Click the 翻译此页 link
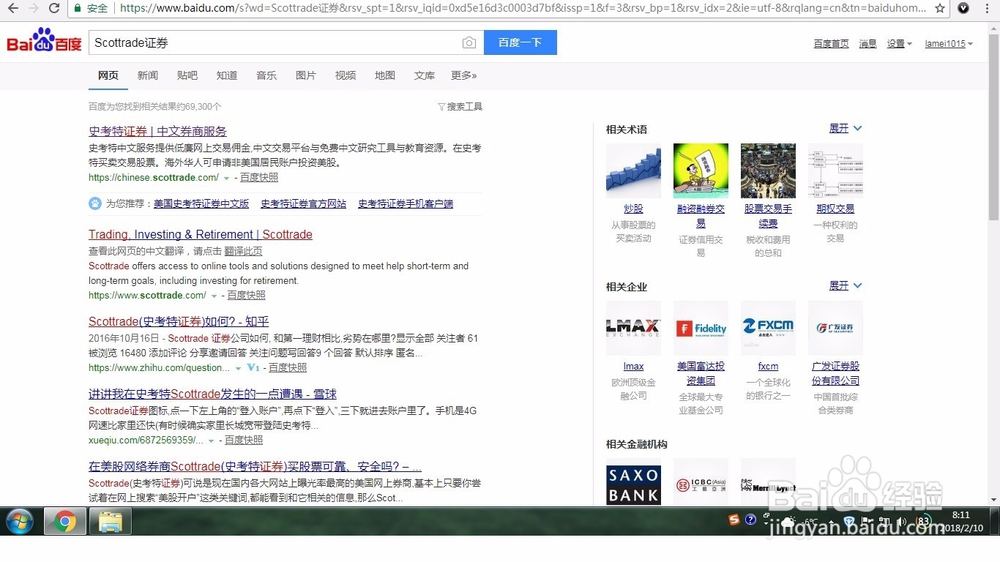 [x=243, y=251]
